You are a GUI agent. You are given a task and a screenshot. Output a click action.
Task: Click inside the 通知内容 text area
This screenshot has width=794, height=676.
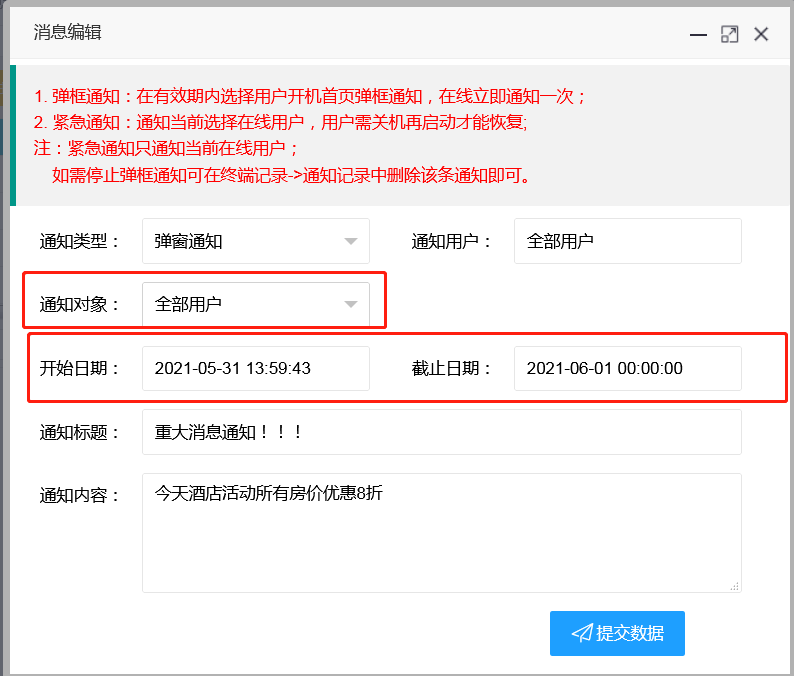point(441,532)
